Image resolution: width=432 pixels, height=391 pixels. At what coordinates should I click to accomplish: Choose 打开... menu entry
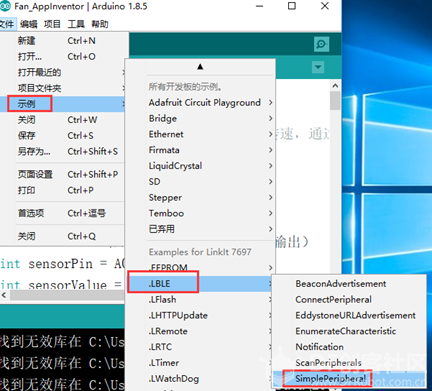(x=63, y=57)
